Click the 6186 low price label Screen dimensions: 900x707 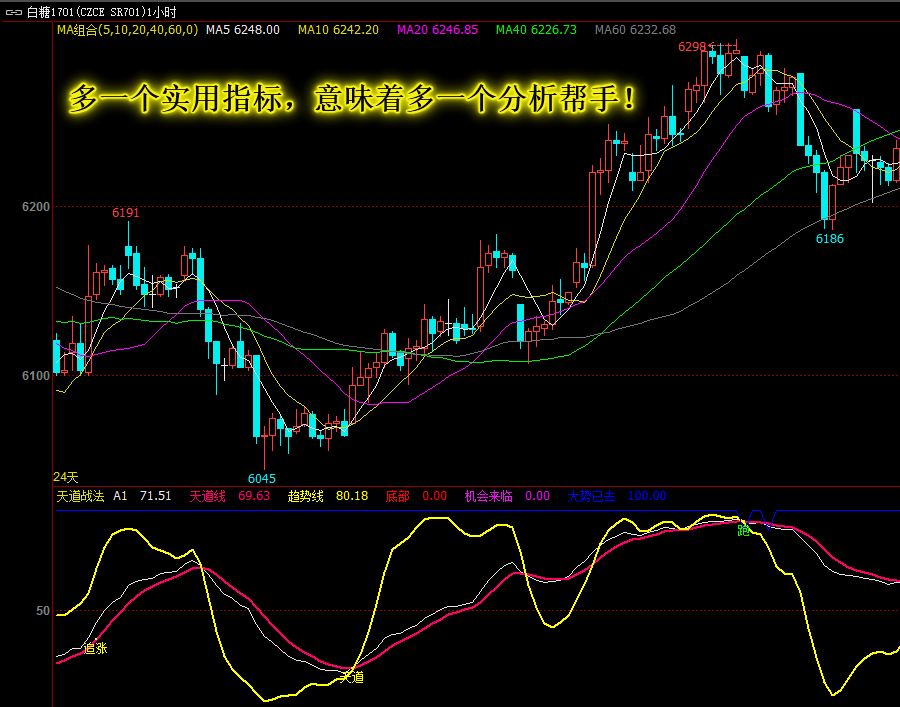point(830,239)
